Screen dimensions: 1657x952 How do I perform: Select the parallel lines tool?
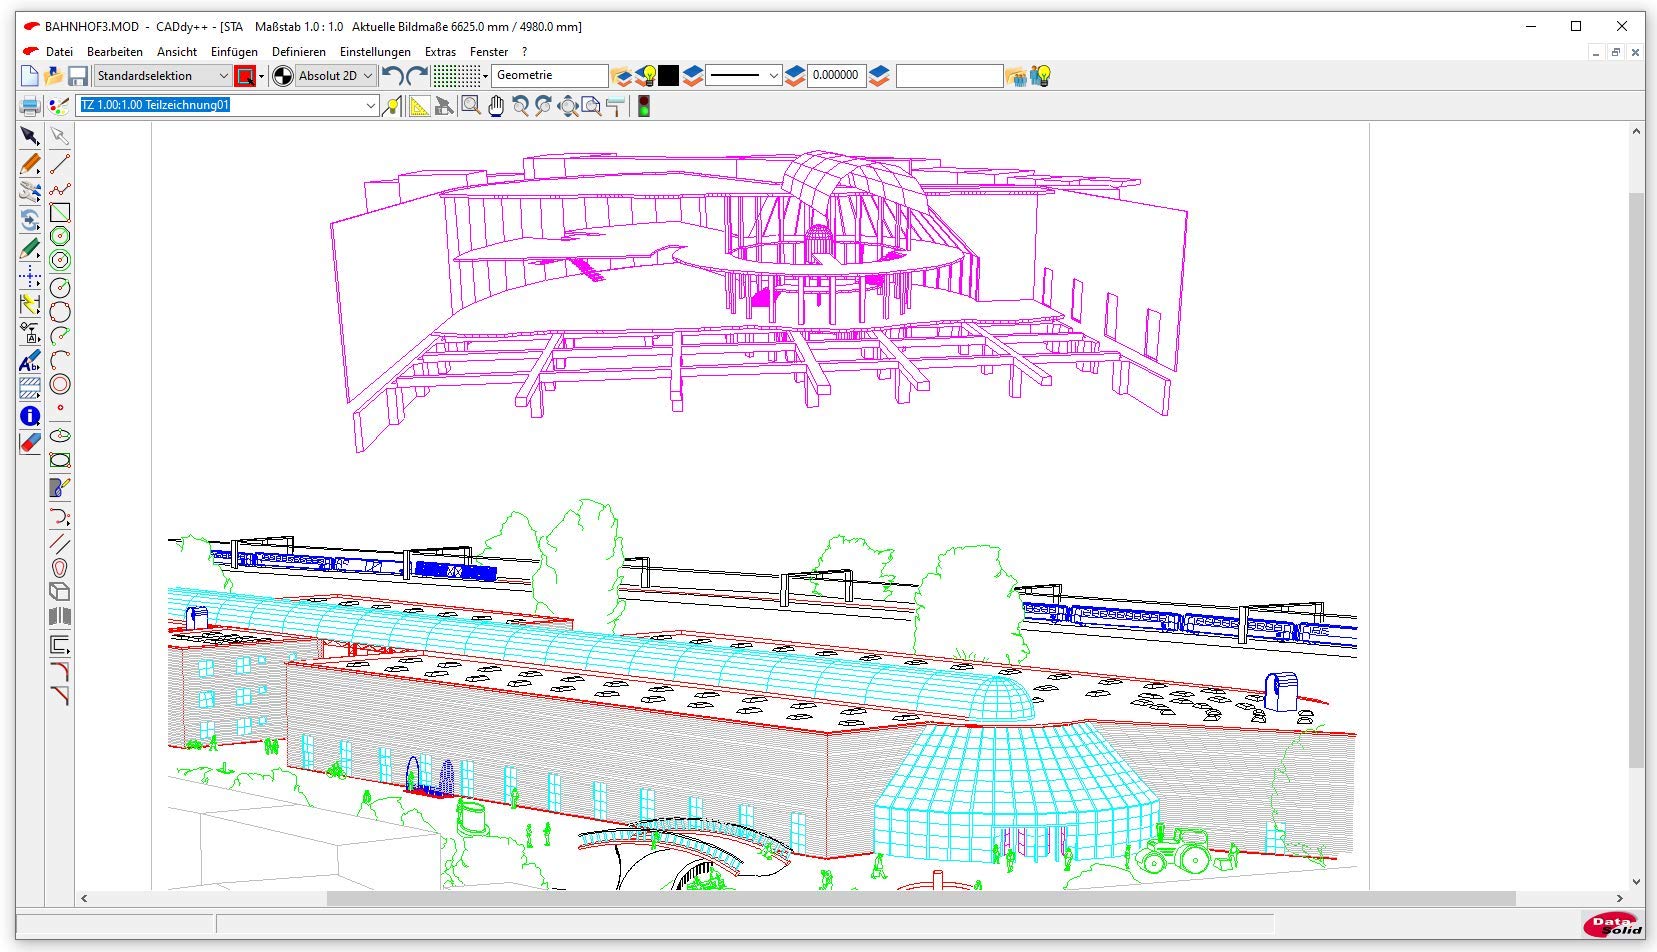60,544
